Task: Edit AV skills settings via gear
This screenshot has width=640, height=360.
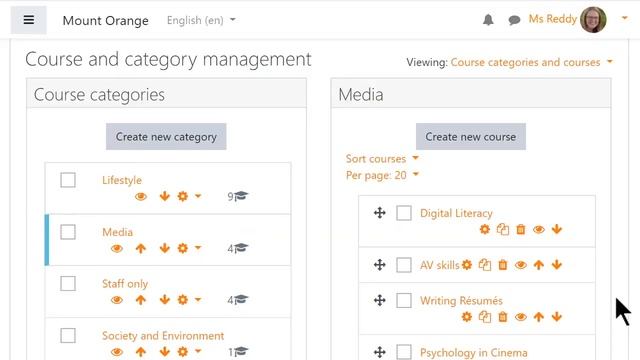Action: tap(467, 265)
